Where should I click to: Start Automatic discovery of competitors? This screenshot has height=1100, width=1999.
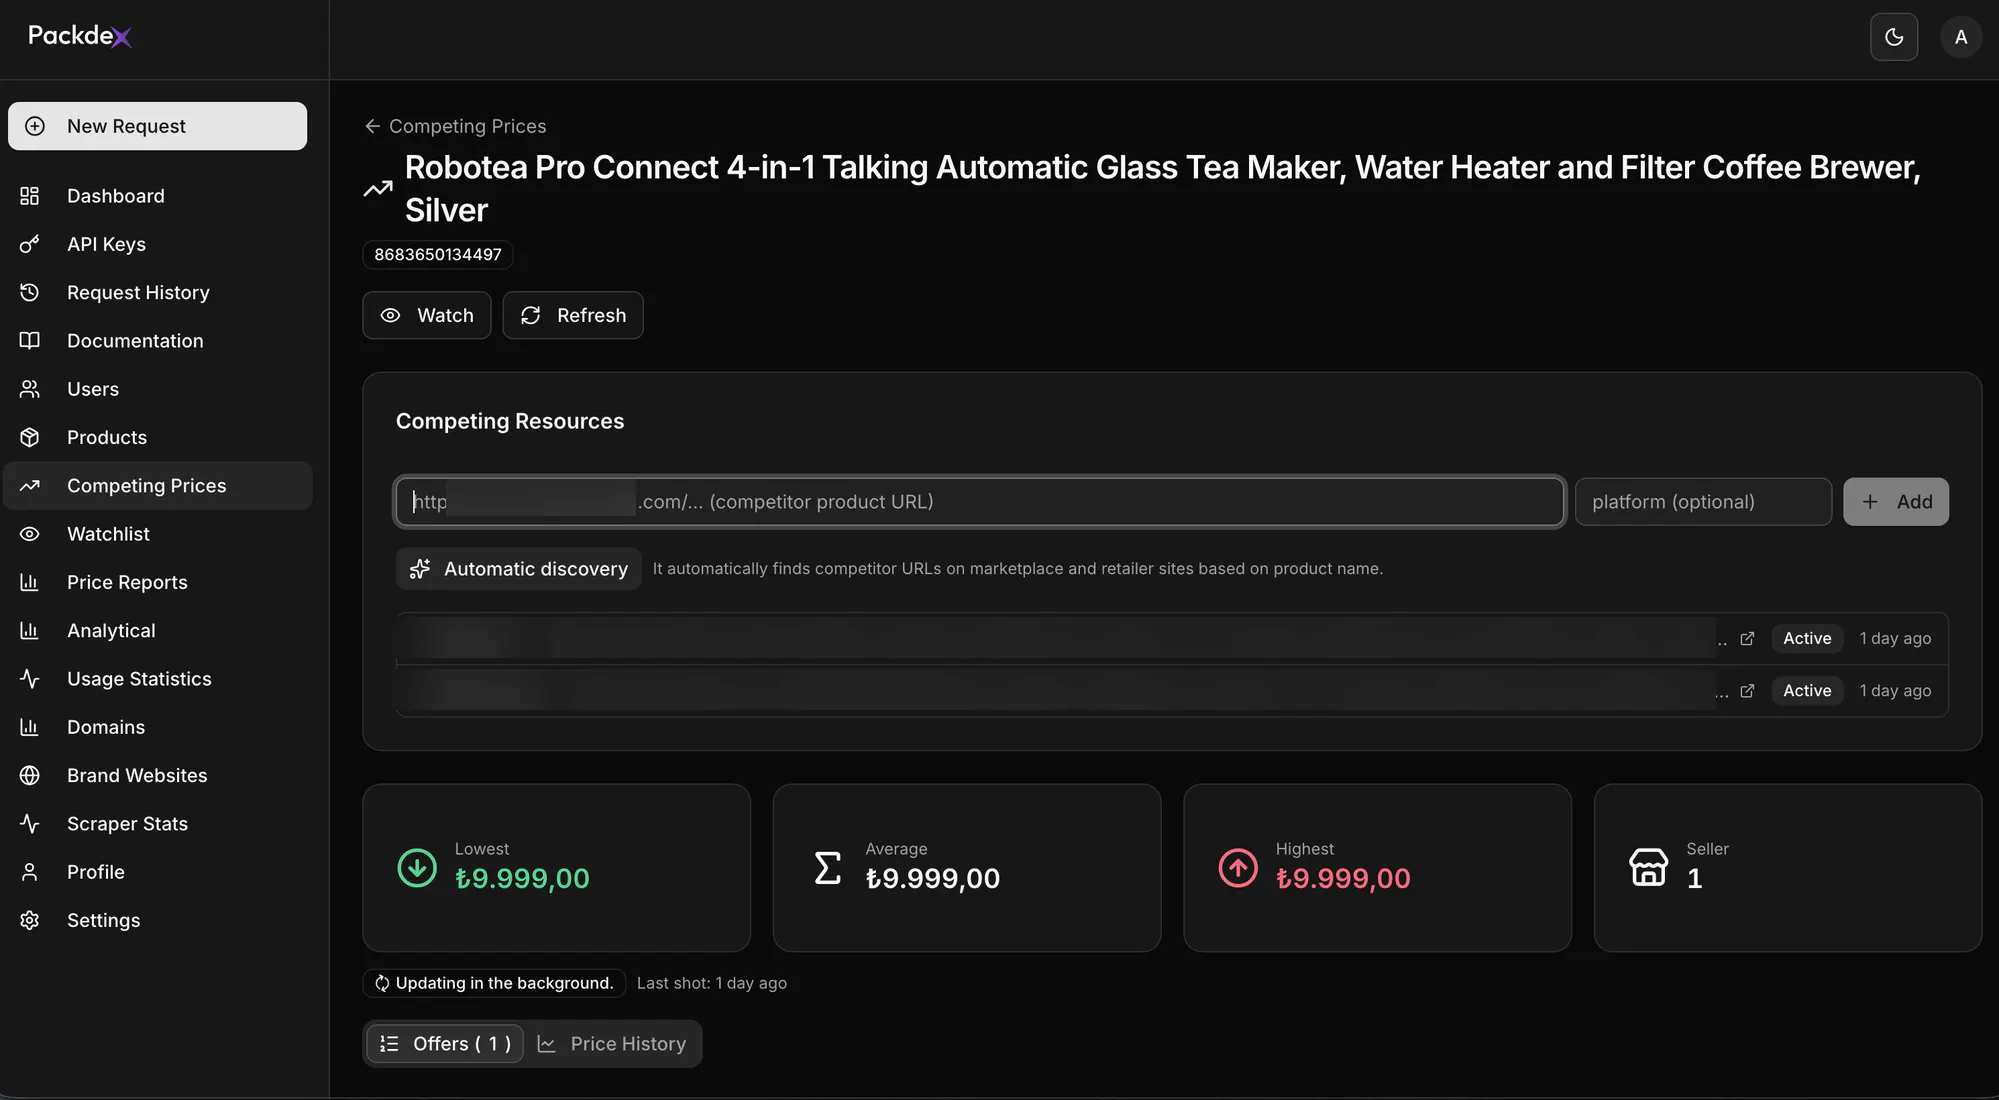(519, 569)
